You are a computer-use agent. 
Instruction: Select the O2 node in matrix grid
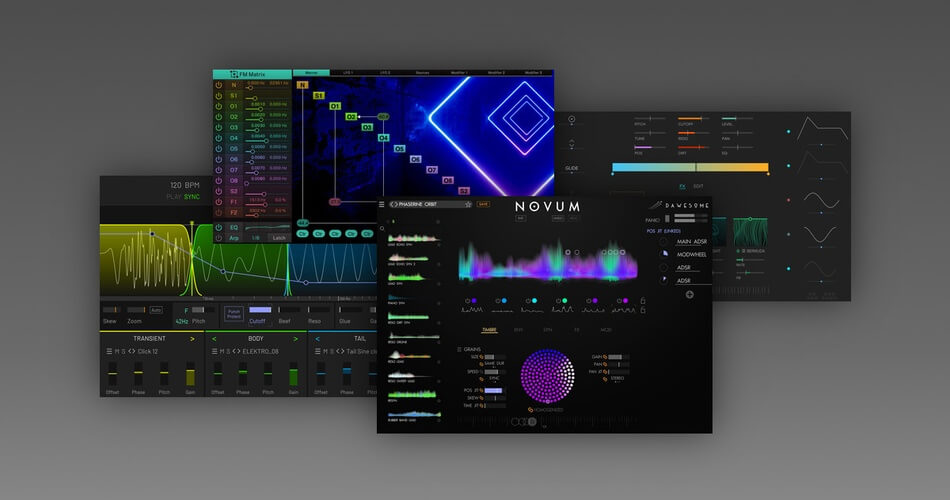351,116
